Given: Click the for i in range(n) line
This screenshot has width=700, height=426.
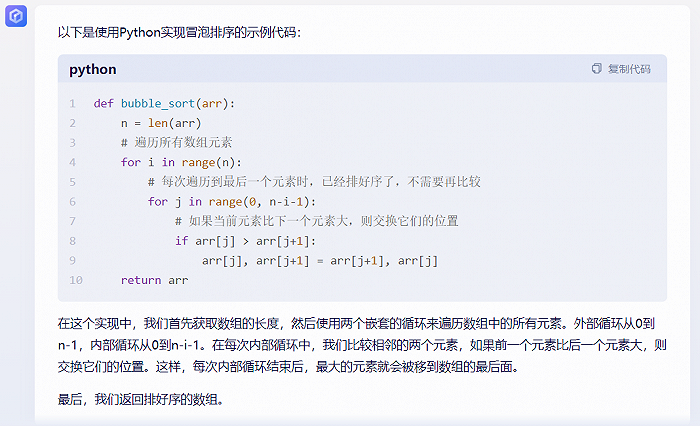Looking at the screenshot, I should (x=181, y=162).
